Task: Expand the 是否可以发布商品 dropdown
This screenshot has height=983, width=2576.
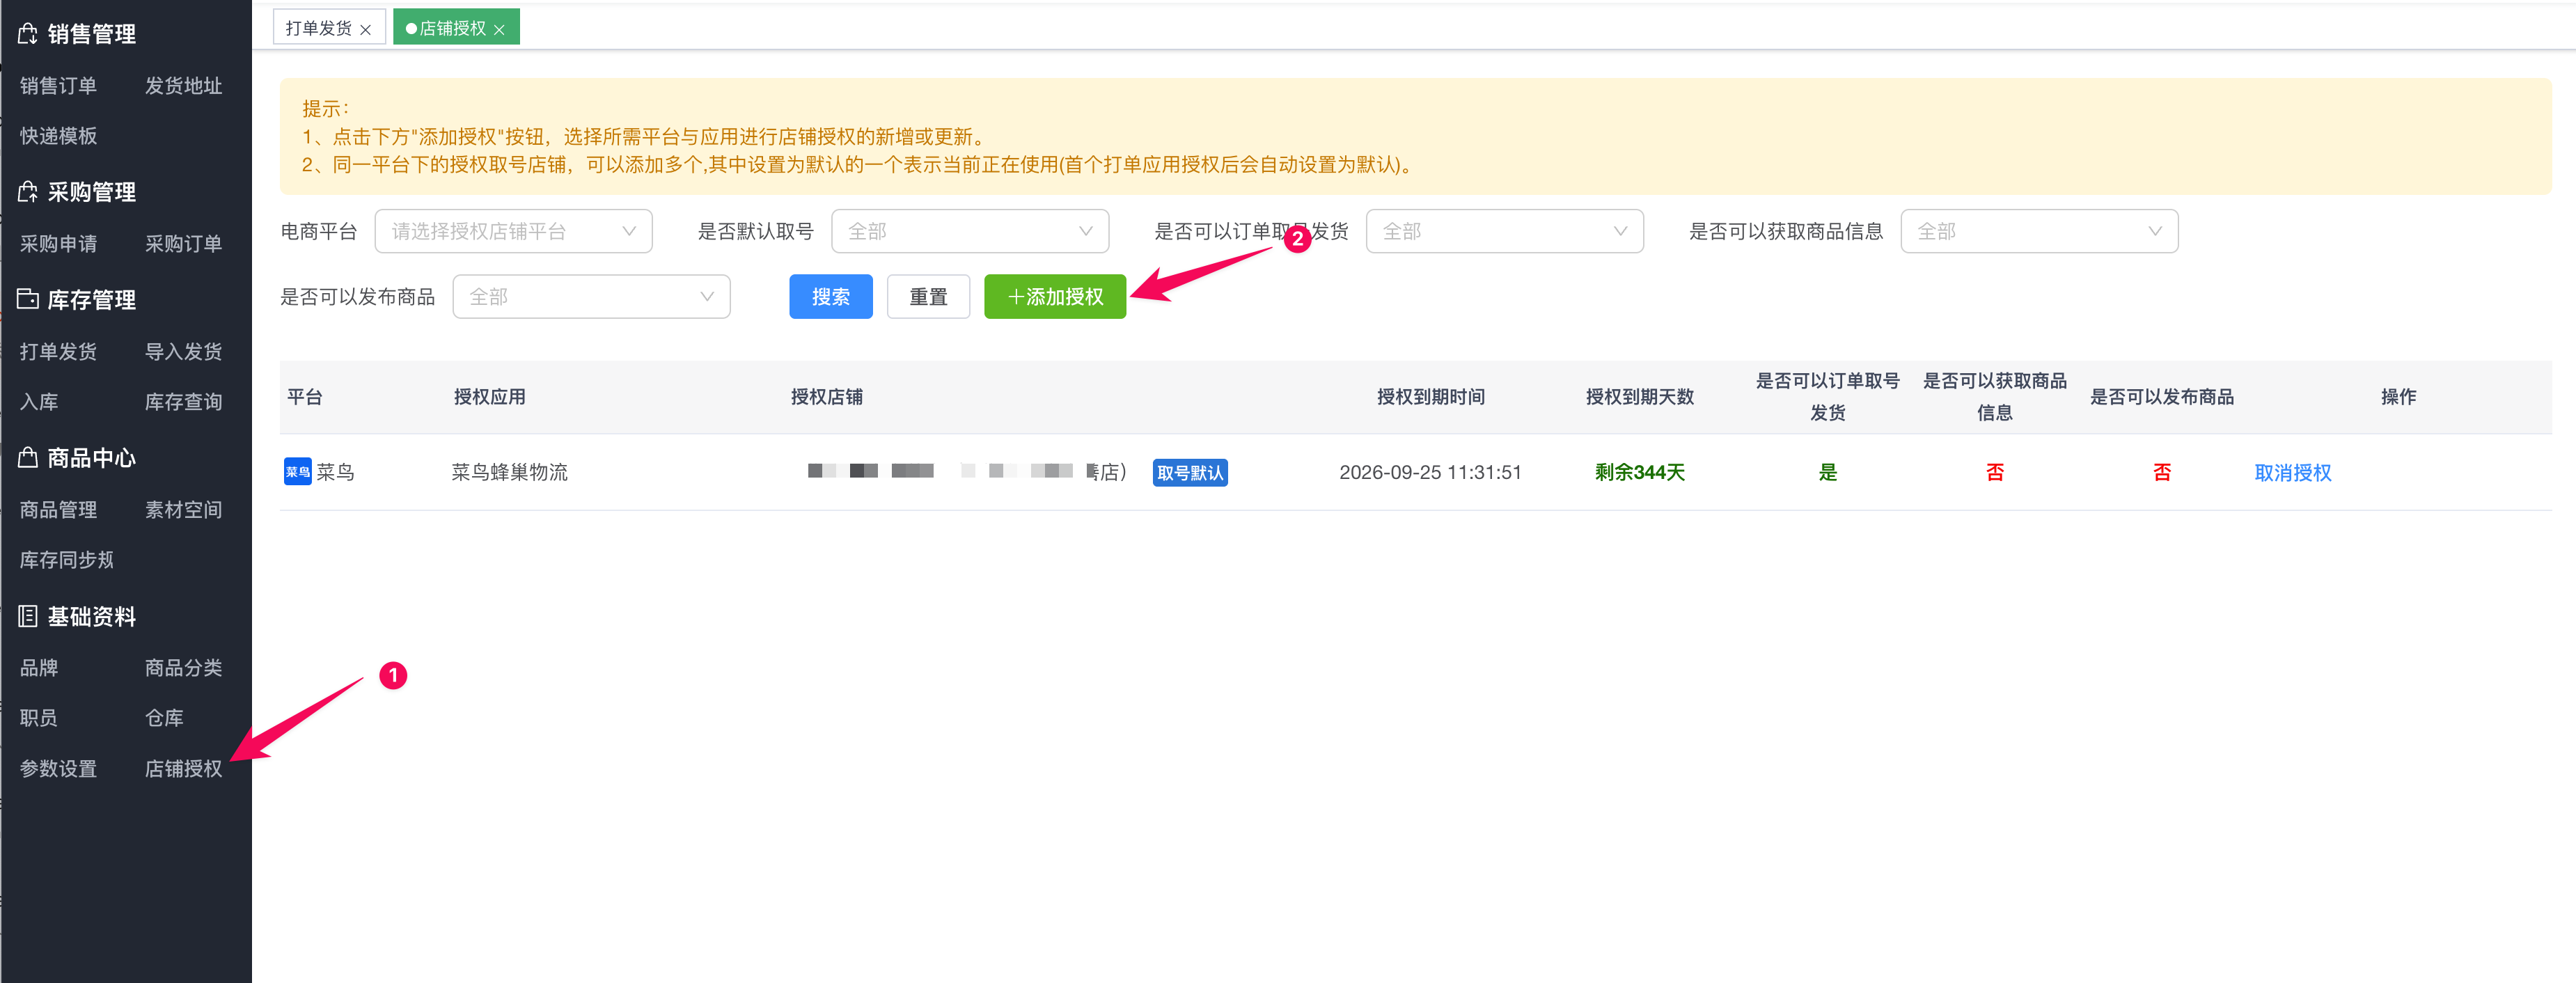Action: tap(591, 297)
